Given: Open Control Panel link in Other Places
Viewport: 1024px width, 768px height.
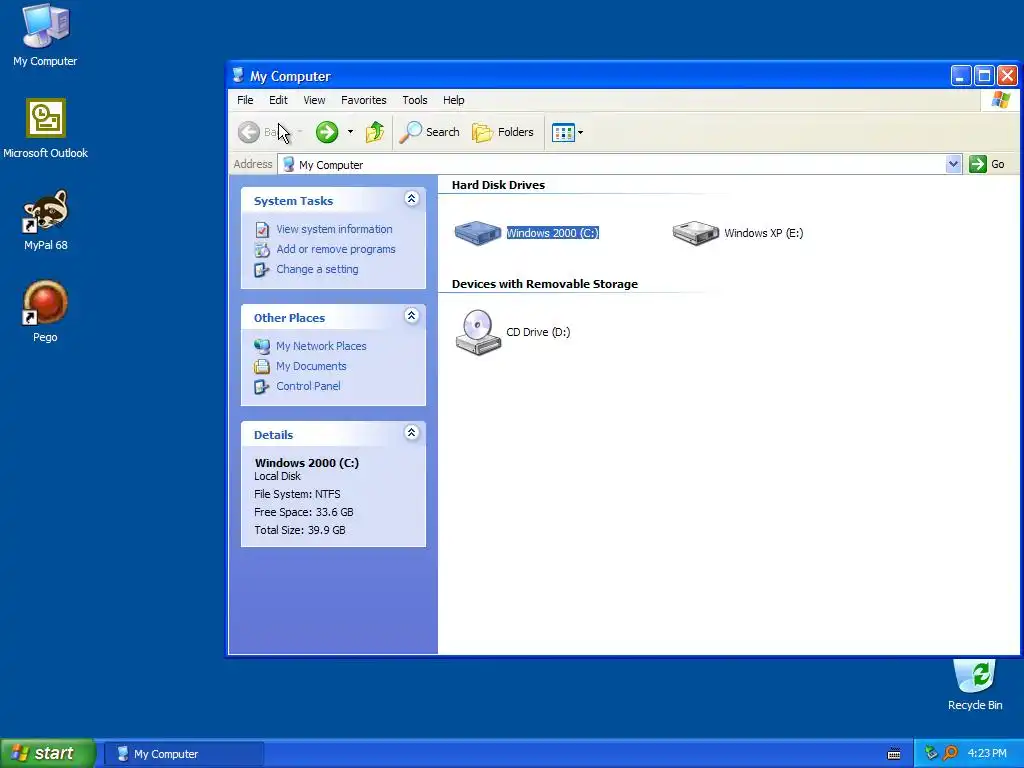Looking at the screenshot, I should click(x=308, y=386).
